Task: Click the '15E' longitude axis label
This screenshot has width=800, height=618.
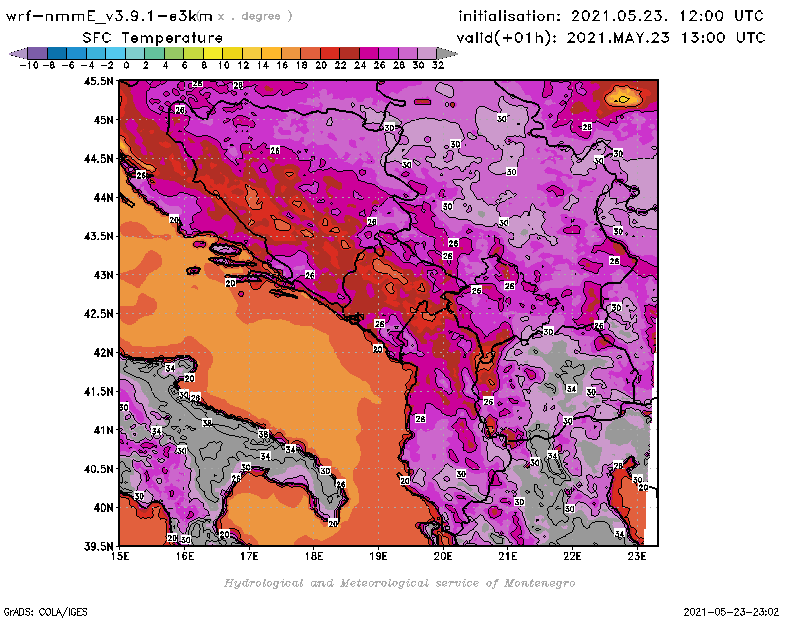Action: tap(120, 556)
